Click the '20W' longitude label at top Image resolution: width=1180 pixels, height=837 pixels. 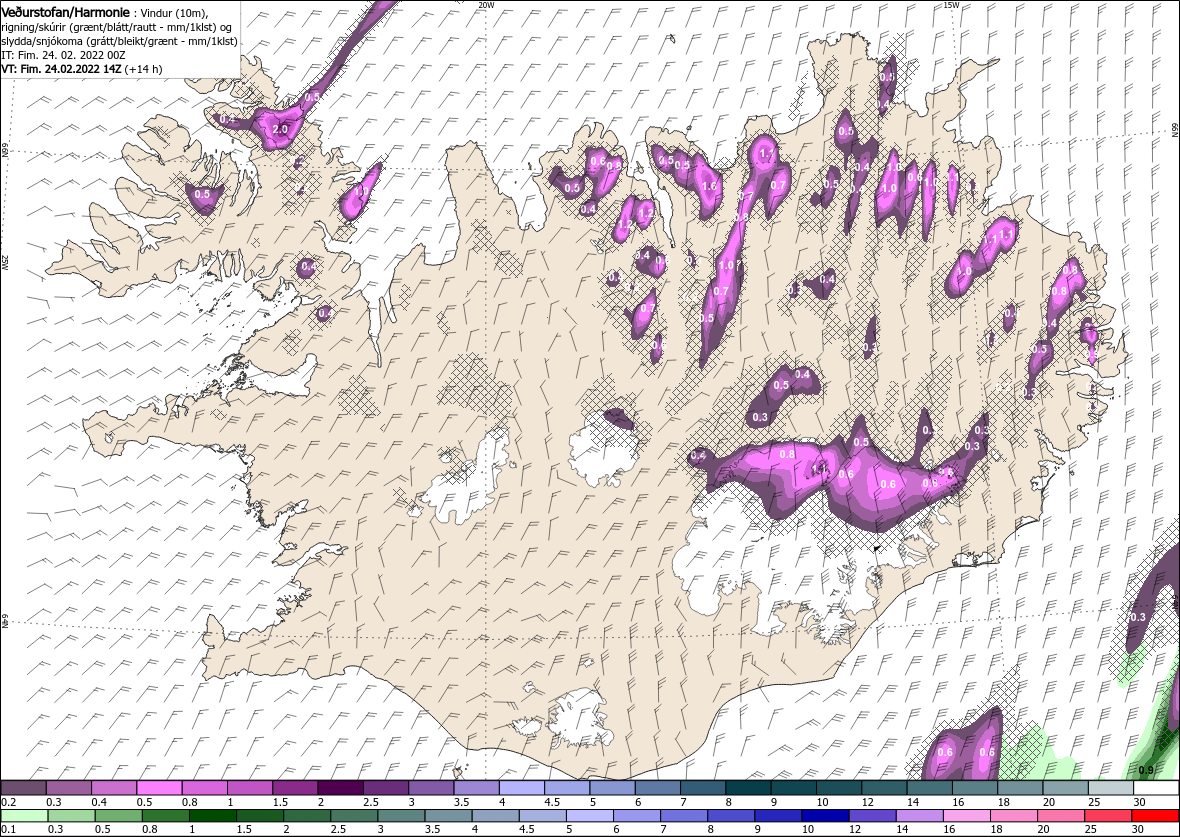point(487,5)
